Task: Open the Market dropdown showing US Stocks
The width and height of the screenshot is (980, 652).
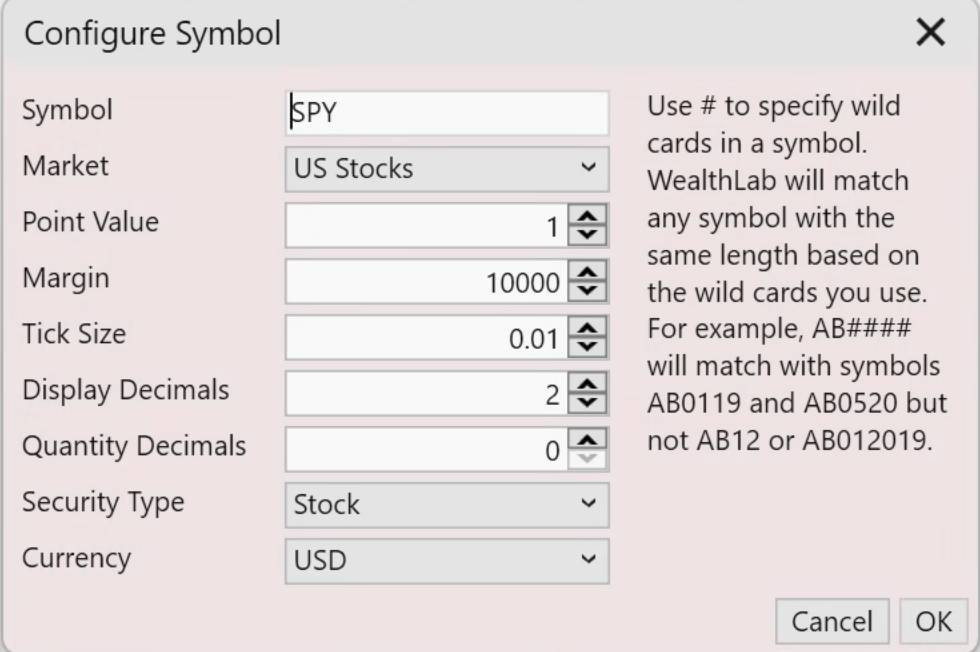Action: click(447, 169)
